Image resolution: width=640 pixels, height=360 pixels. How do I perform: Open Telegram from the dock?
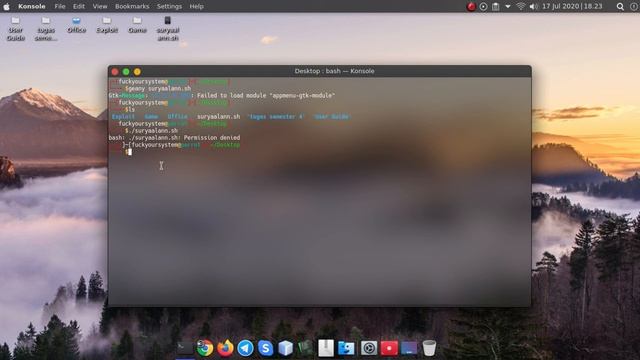tap(245, 348)
